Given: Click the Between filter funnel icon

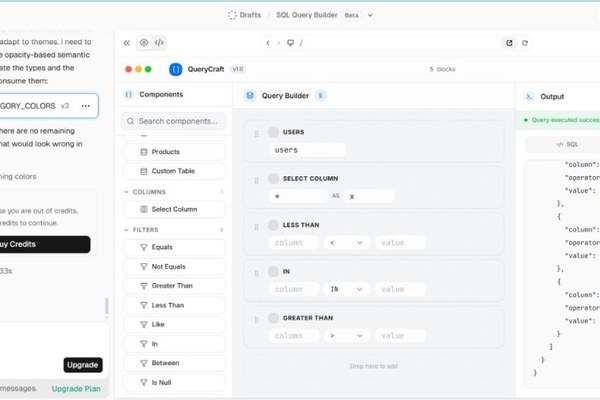Looking at the screenshot, I should pyautogui.click(x=144, y=363).
